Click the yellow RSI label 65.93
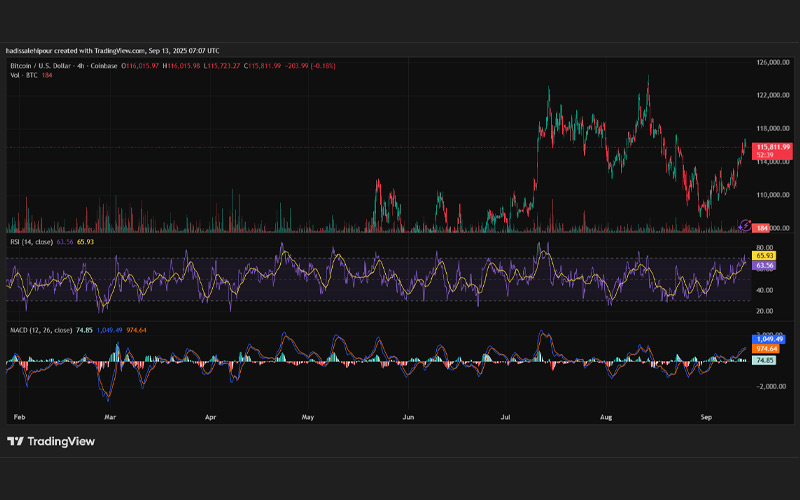Viewport: 800px width, 500px height. pyautogui.click(x=764, y=256)
